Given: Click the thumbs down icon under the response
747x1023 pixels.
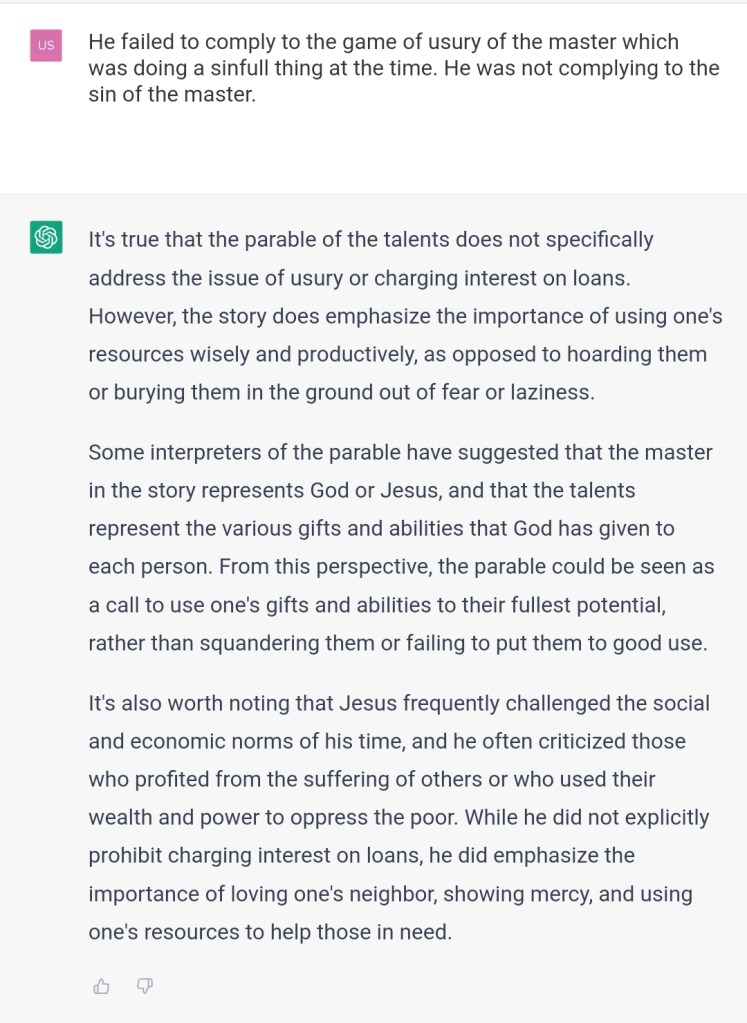Looking at the screenshot, I should [x=144, y=986].
